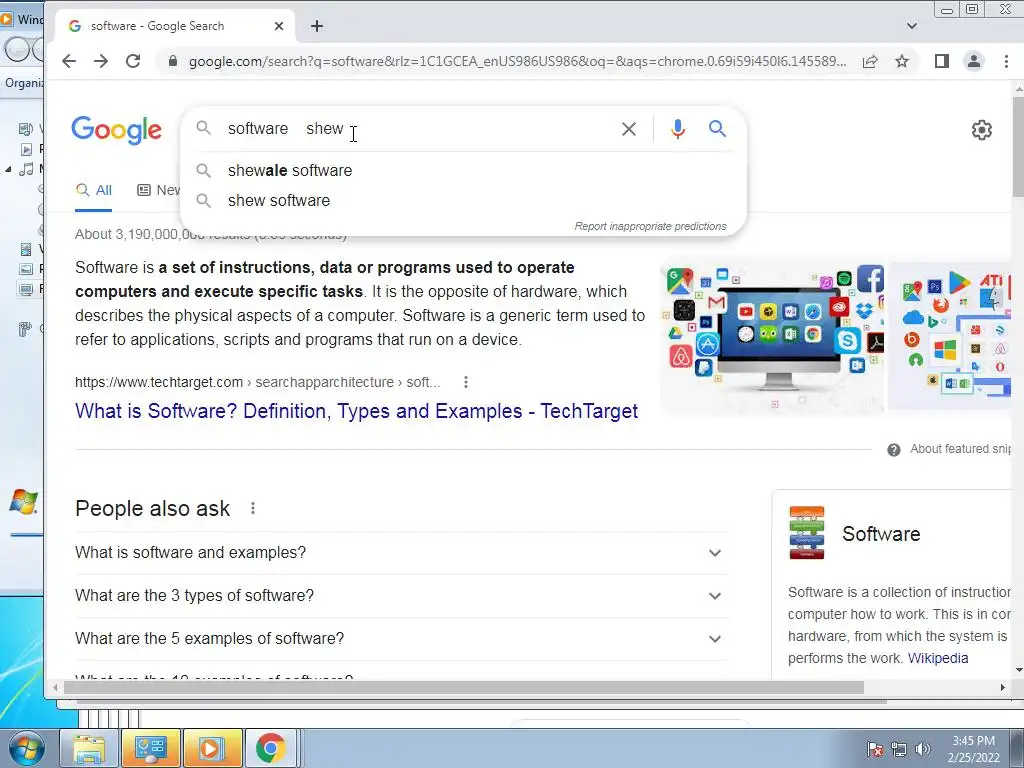Viewport: 1024px width, 768px height.
Task: Open the Windows Start menu
Action: [26, 748]
